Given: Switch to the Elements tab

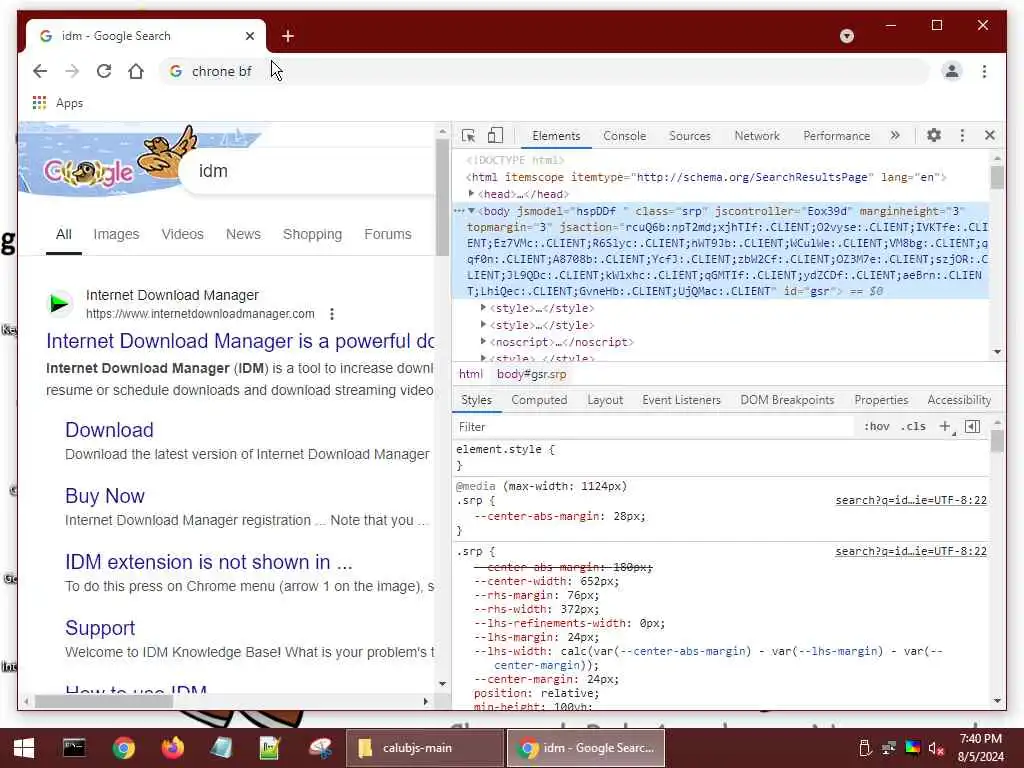Looking at the screenshot, I should [x=556, y=136].
